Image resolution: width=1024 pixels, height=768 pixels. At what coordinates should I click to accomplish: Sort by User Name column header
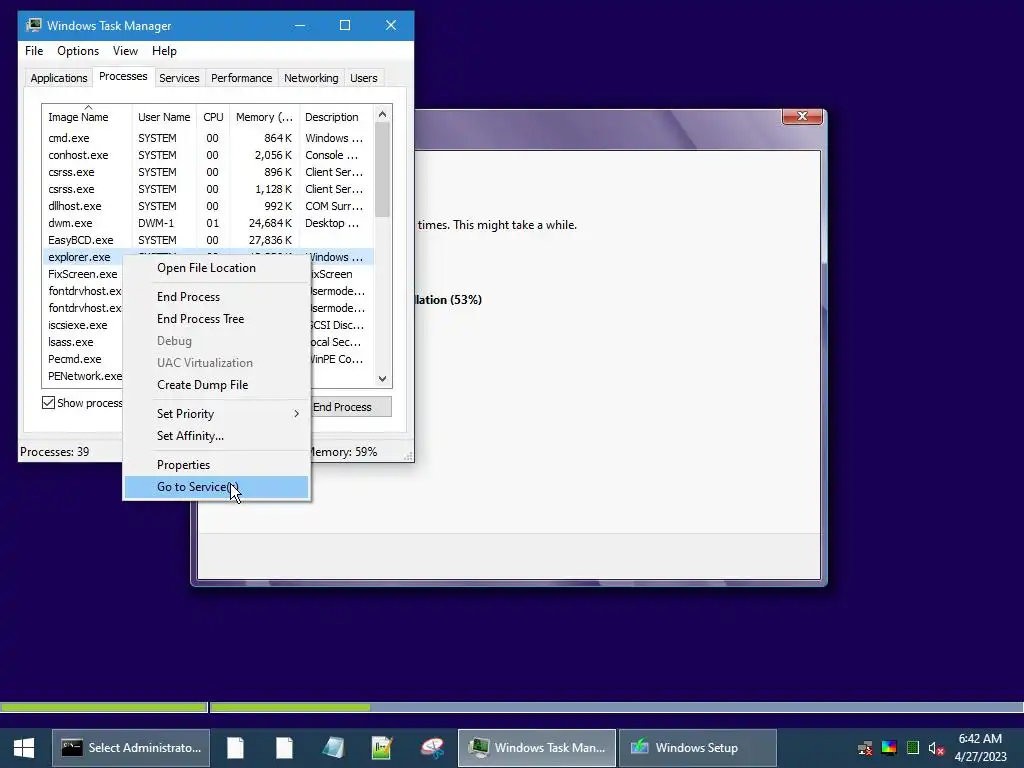coord(164,117)
